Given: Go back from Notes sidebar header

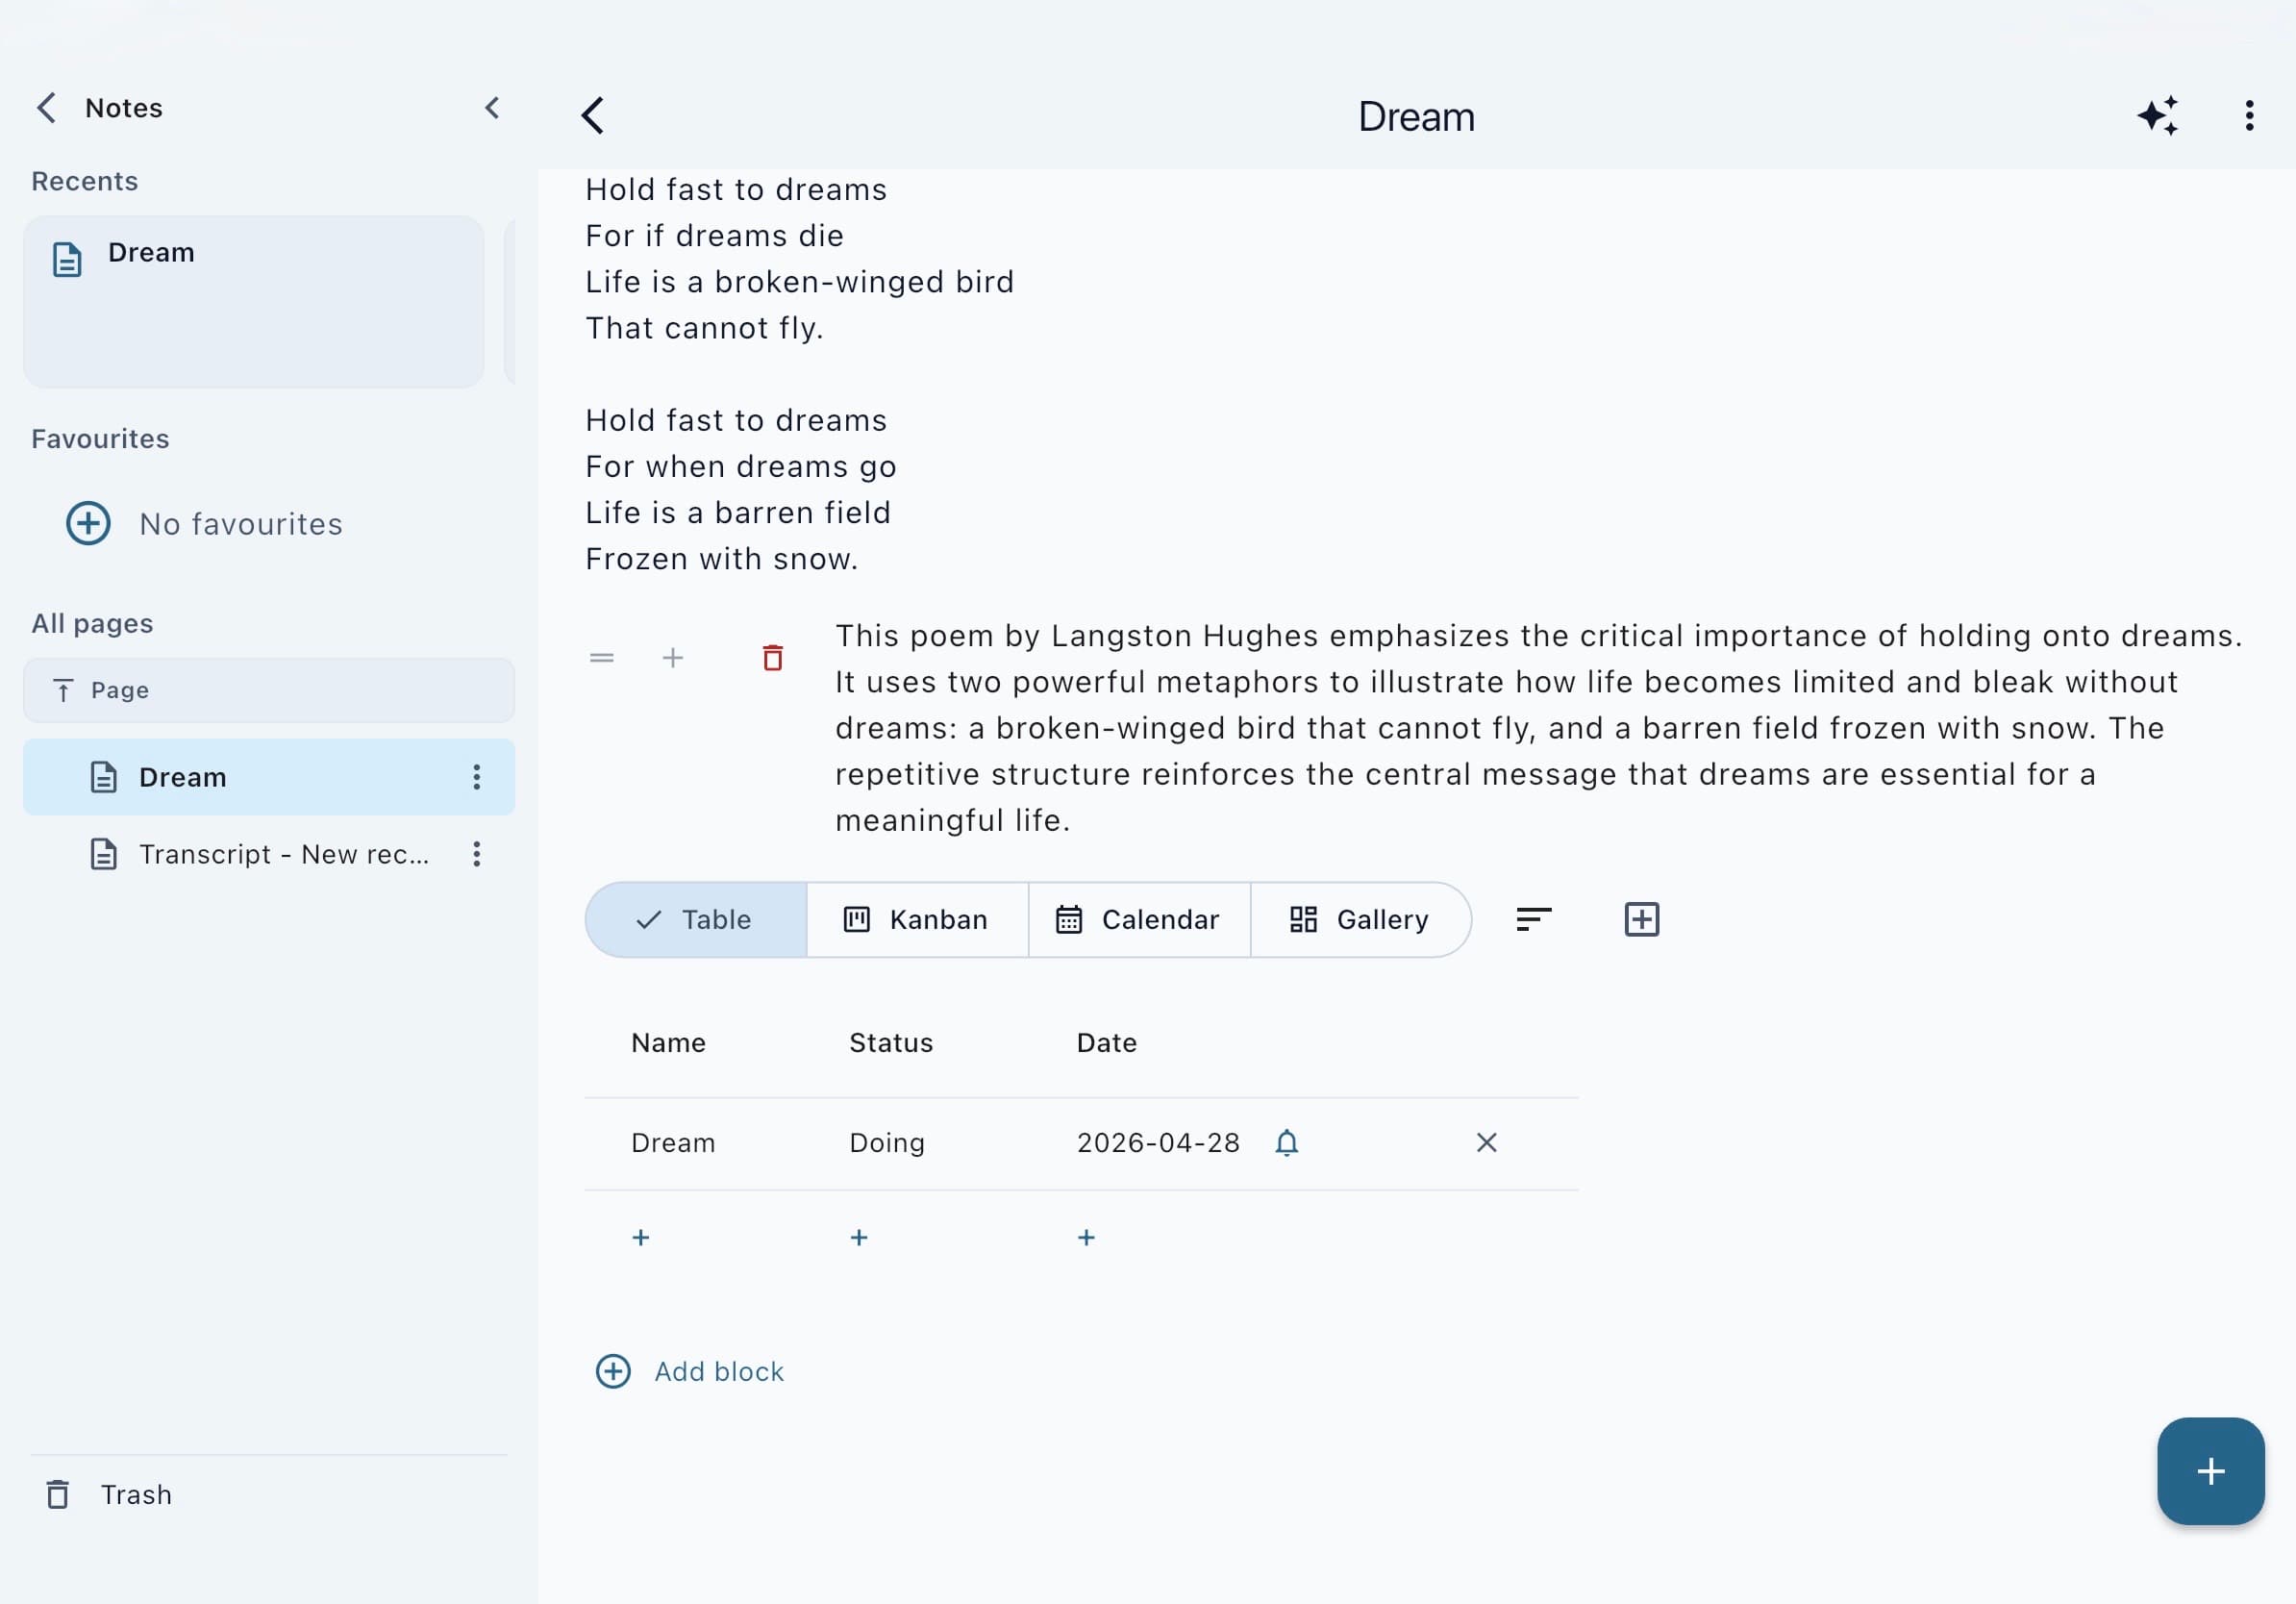Looking at the screenshot, I should coord(46,108).
